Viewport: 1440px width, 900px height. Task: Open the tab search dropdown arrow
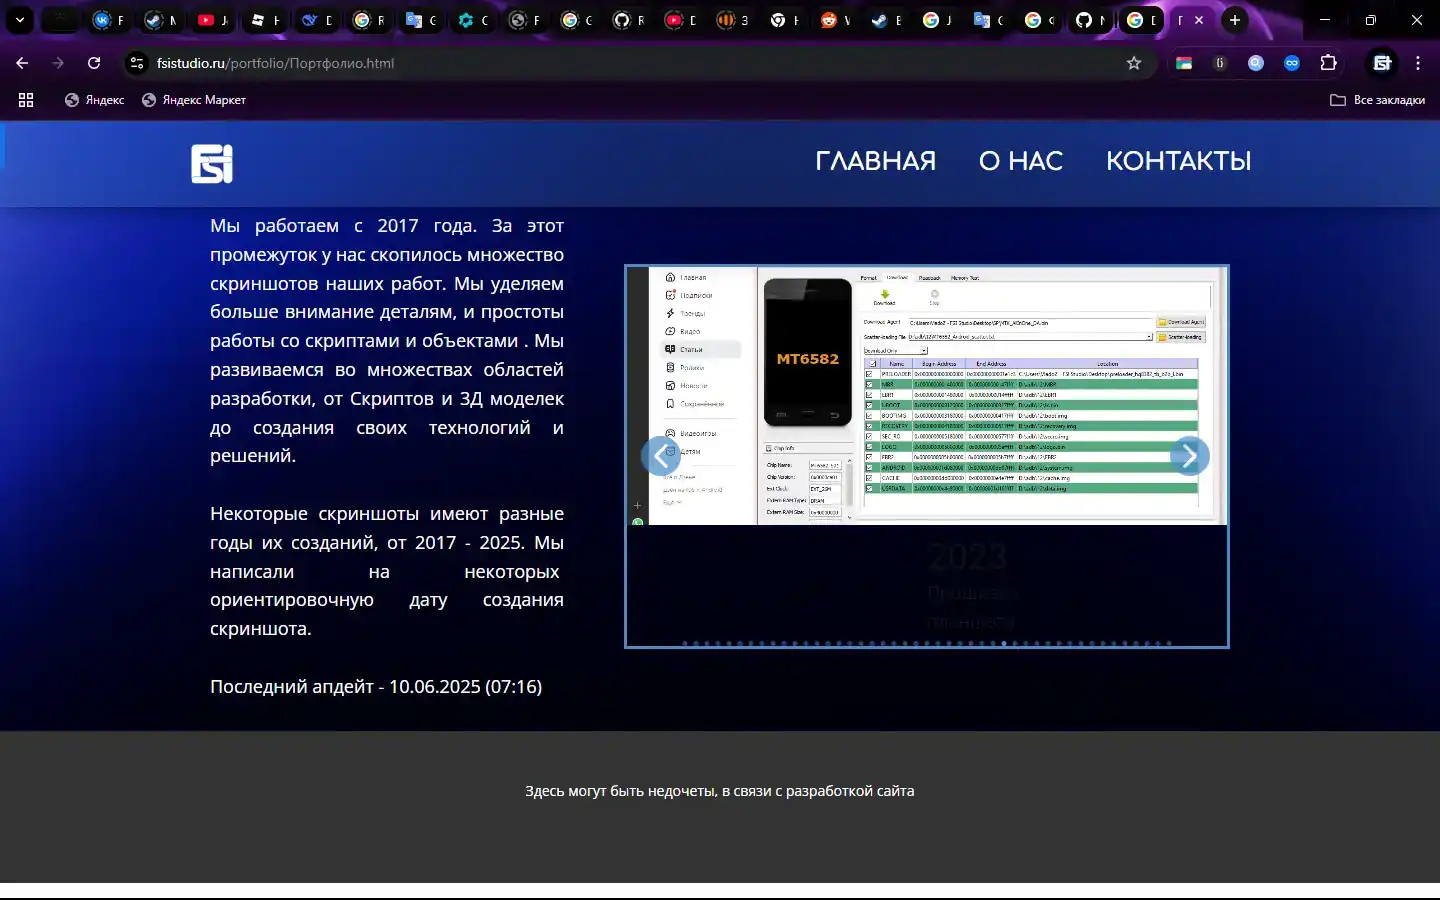click(x=20, y=20)
